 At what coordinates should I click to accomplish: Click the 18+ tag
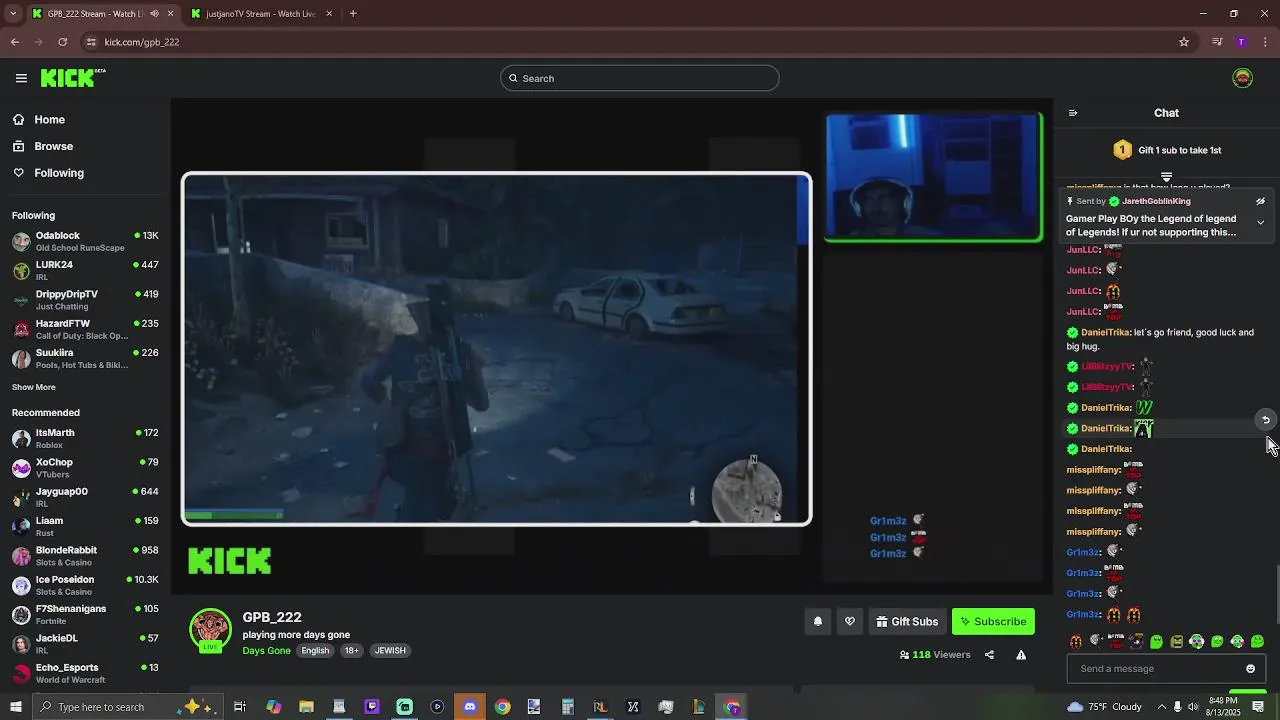352,650
